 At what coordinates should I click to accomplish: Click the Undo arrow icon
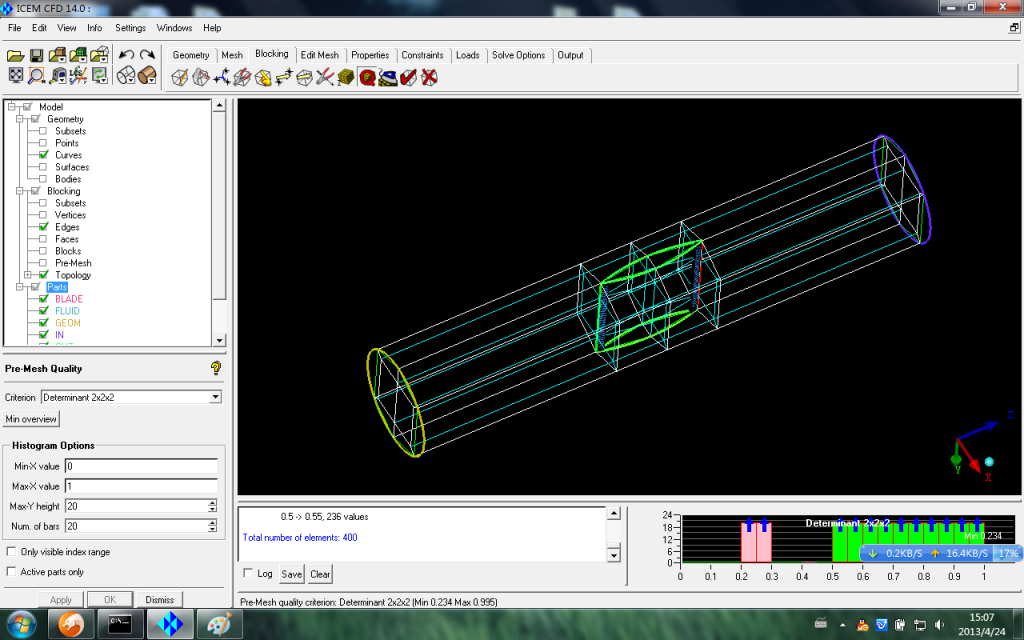point(126,55)
